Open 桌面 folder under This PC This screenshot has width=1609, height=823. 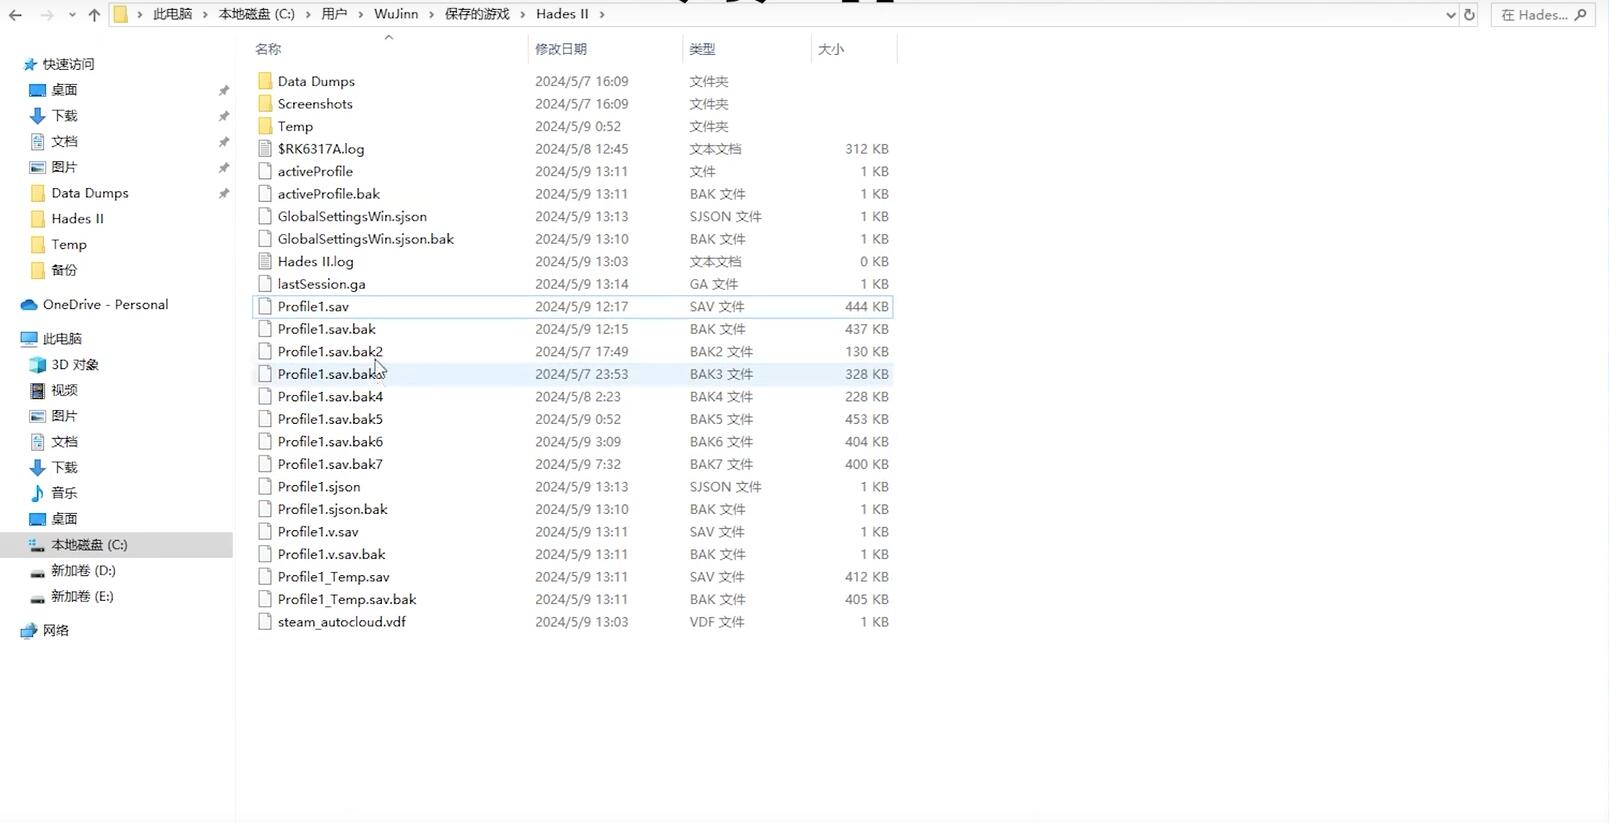[x=64, y=519]
